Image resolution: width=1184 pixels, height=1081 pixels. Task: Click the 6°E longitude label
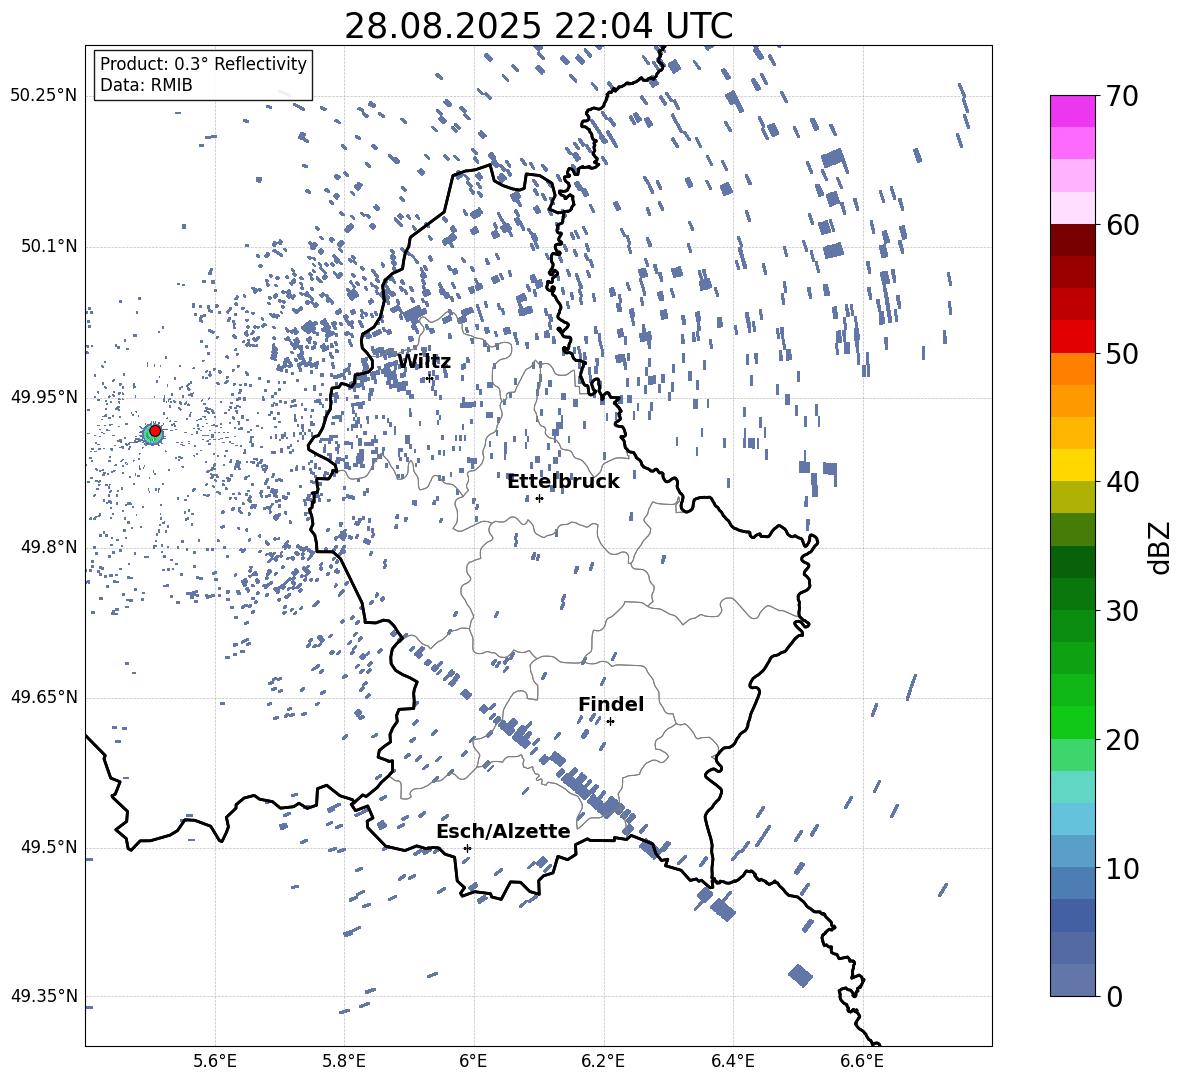[473, 1061]
